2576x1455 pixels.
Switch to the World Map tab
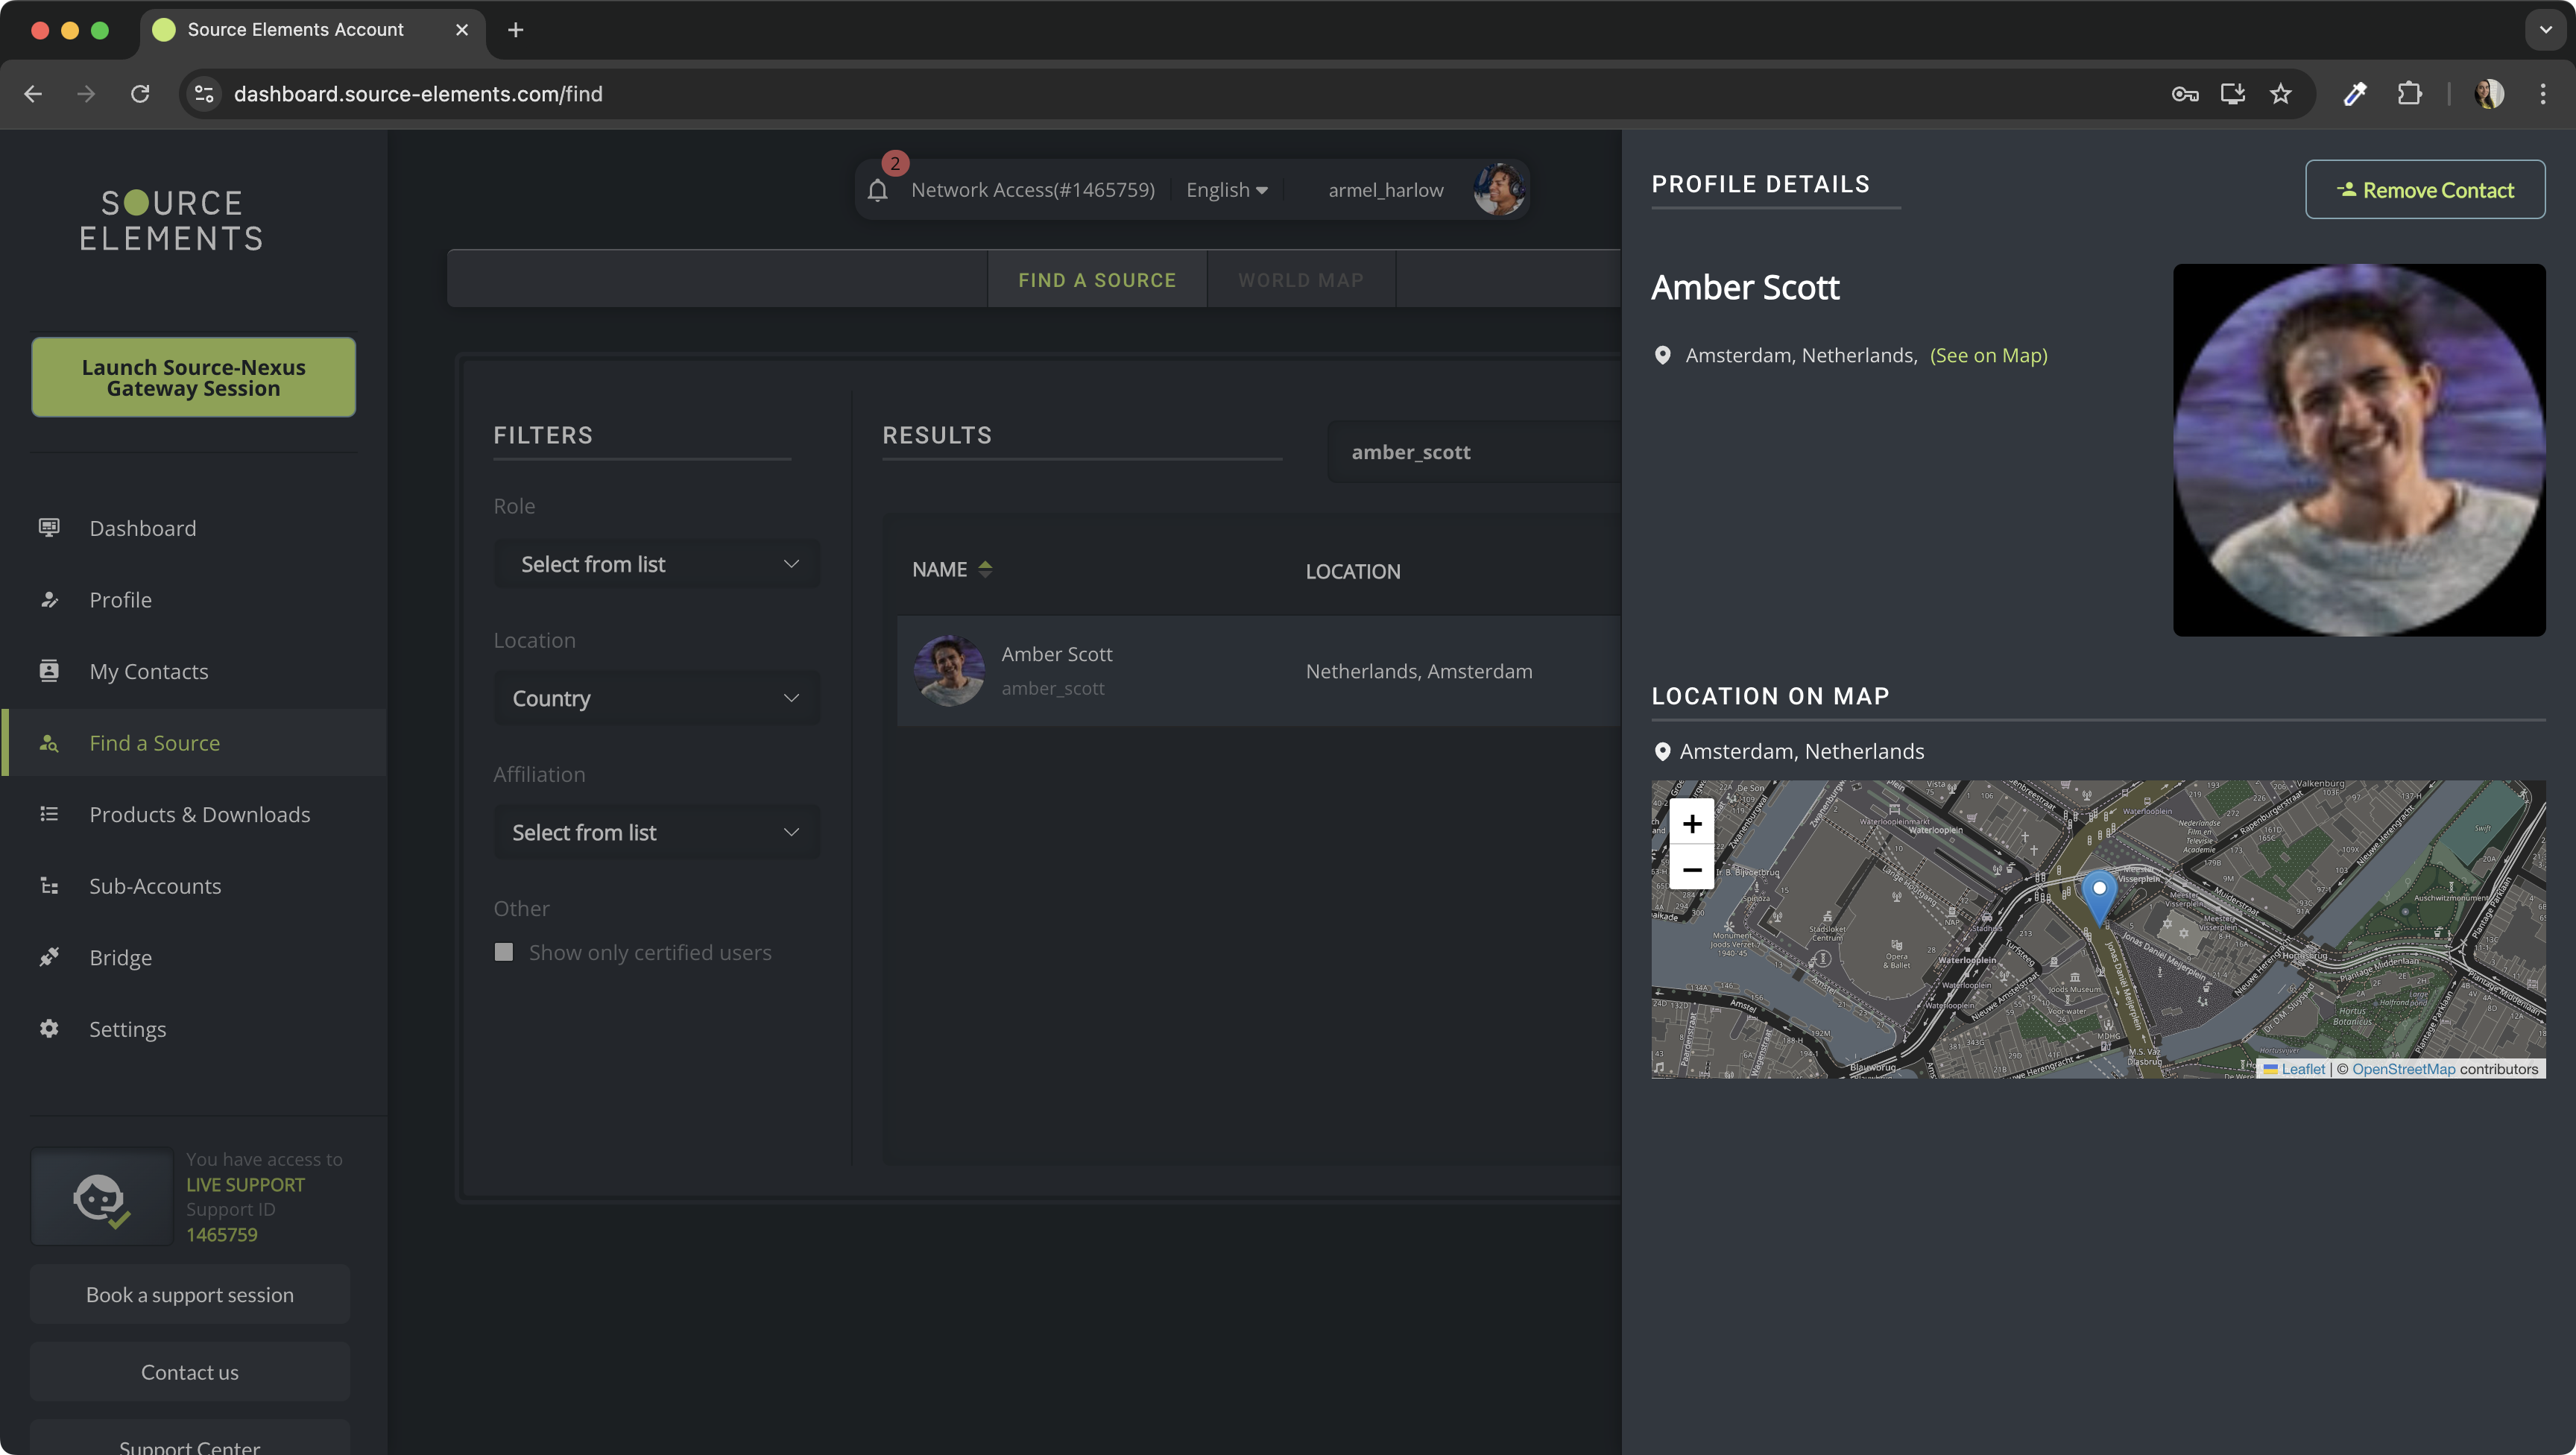[x=1300, y=280]
